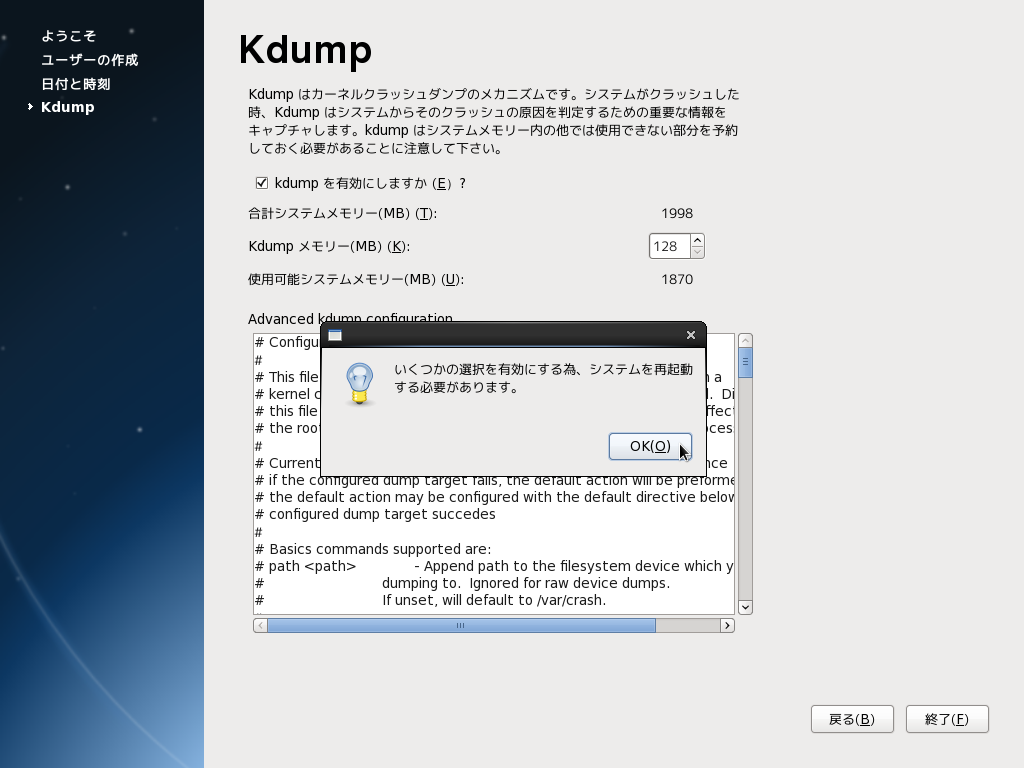1024x768 pixels.
Task: Click the OK button in the reboot dialog
Action: point(650,446)
